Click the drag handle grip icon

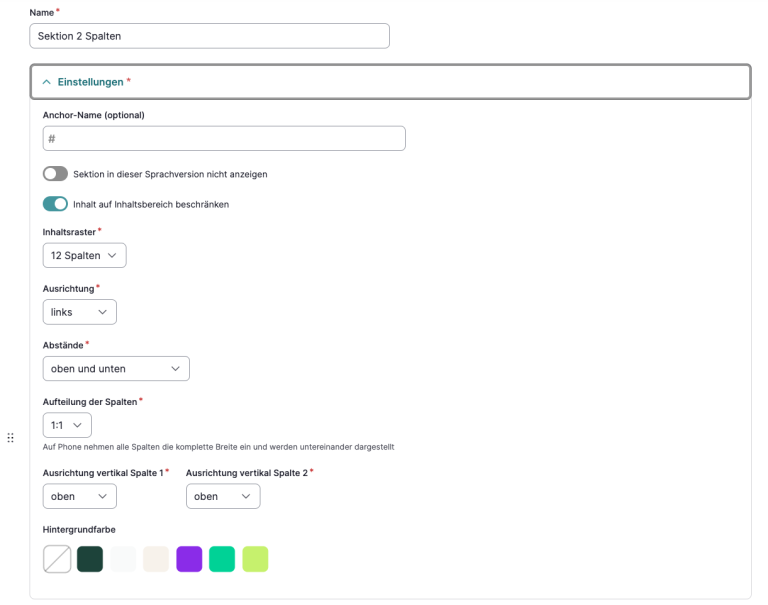pyautogui.click(x=10, y=438)
